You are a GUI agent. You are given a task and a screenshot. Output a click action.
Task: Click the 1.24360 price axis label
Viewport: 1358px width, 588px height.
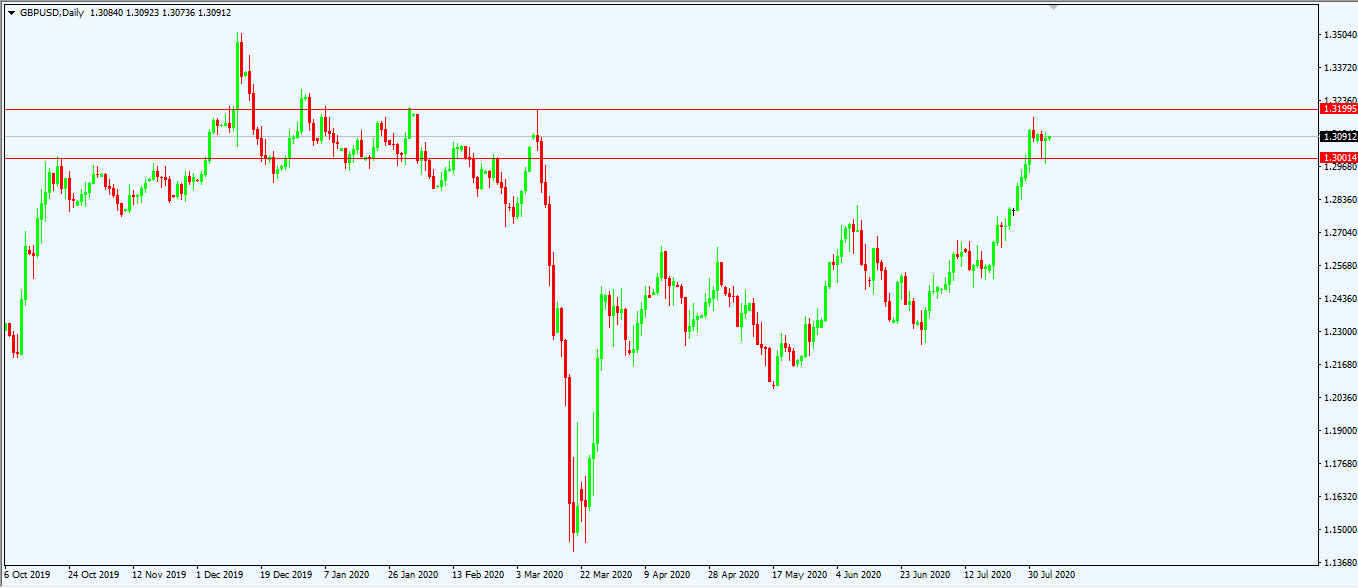pyautogui.click(x=1340, y=299)
